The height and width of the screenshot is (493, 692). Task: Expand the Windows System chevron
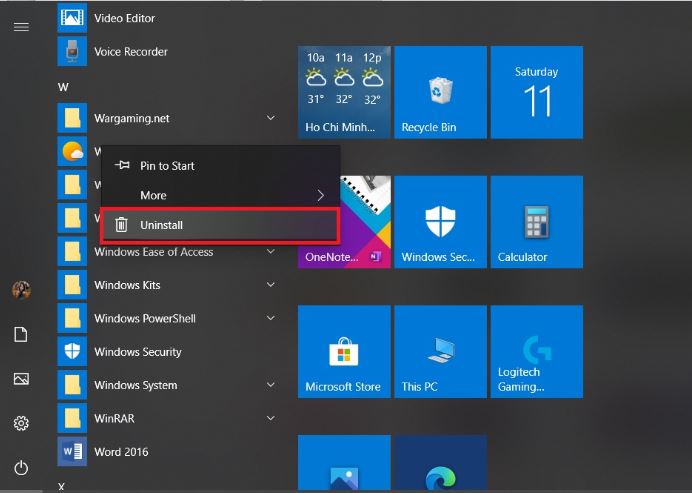tap(271, 385)
